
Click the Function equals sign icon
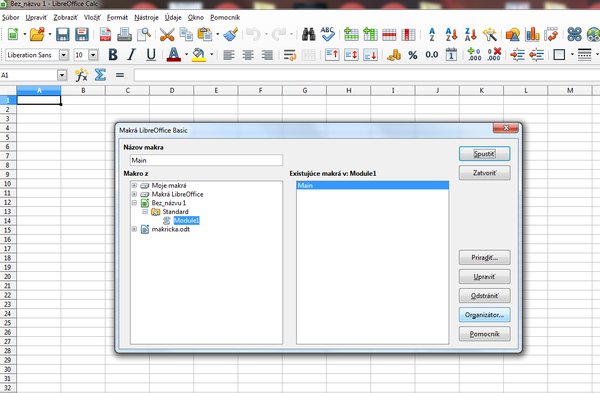point(120,75)
